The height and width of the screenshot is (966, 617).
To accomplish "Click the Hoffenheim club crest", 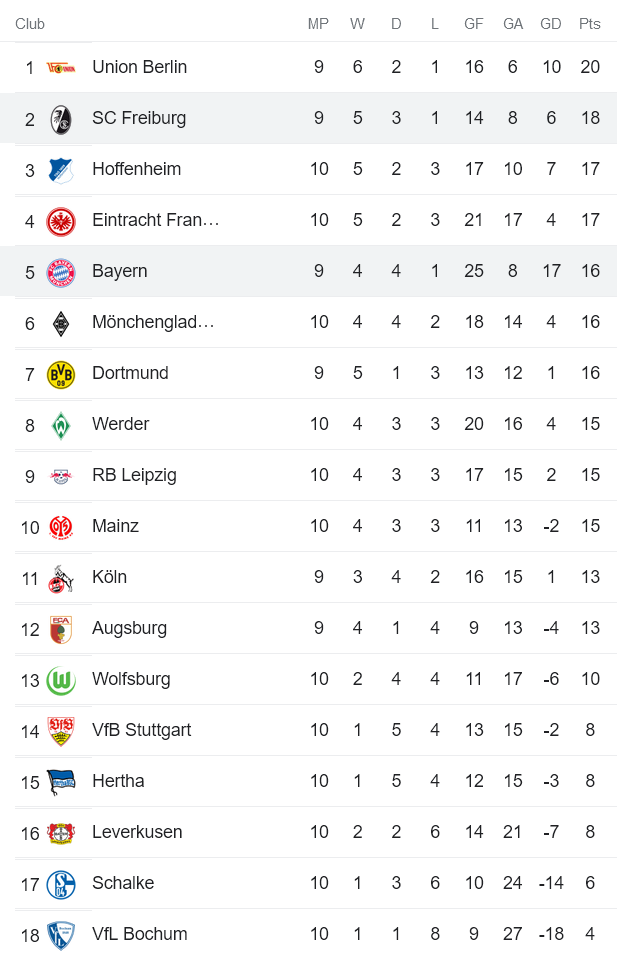I will (60, 169).
